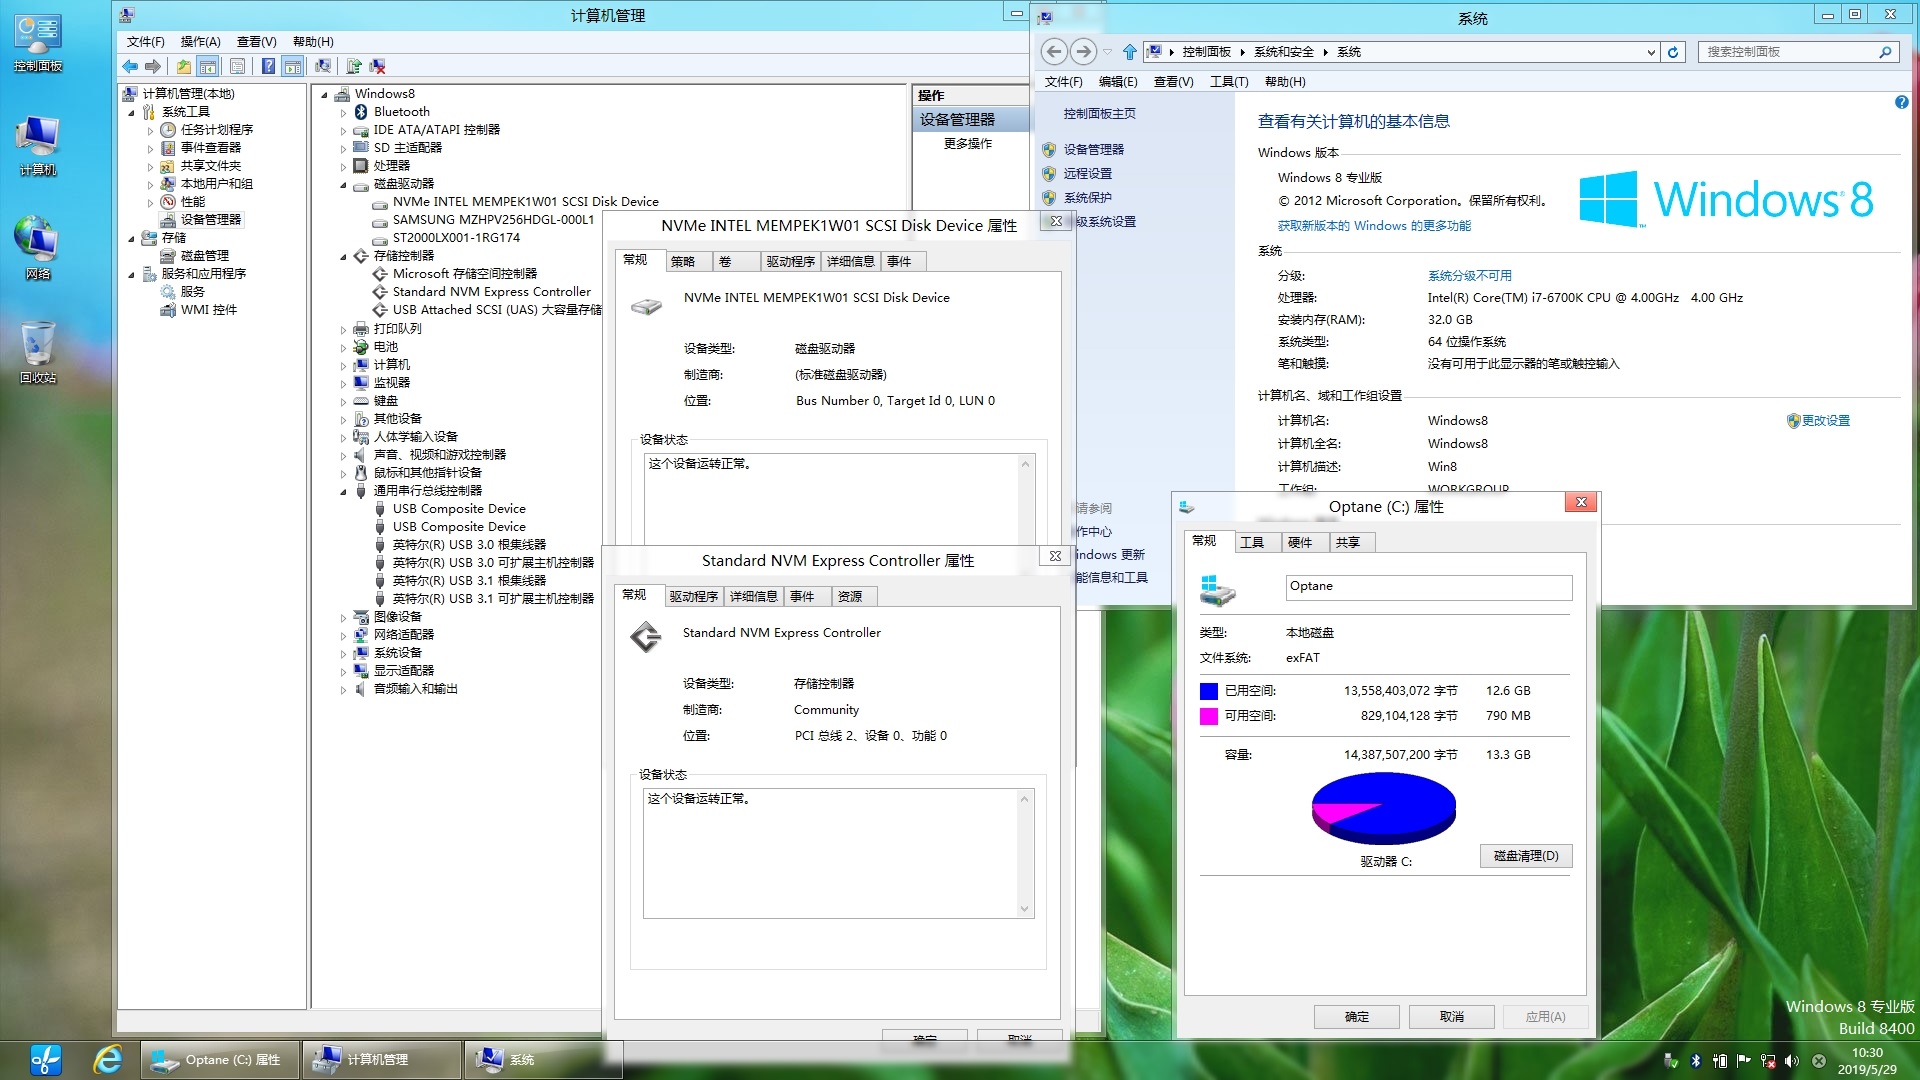Click the Bluetooth icon in system tray
This screenshot has height=1080, width=1920.
[1695, 1061]
